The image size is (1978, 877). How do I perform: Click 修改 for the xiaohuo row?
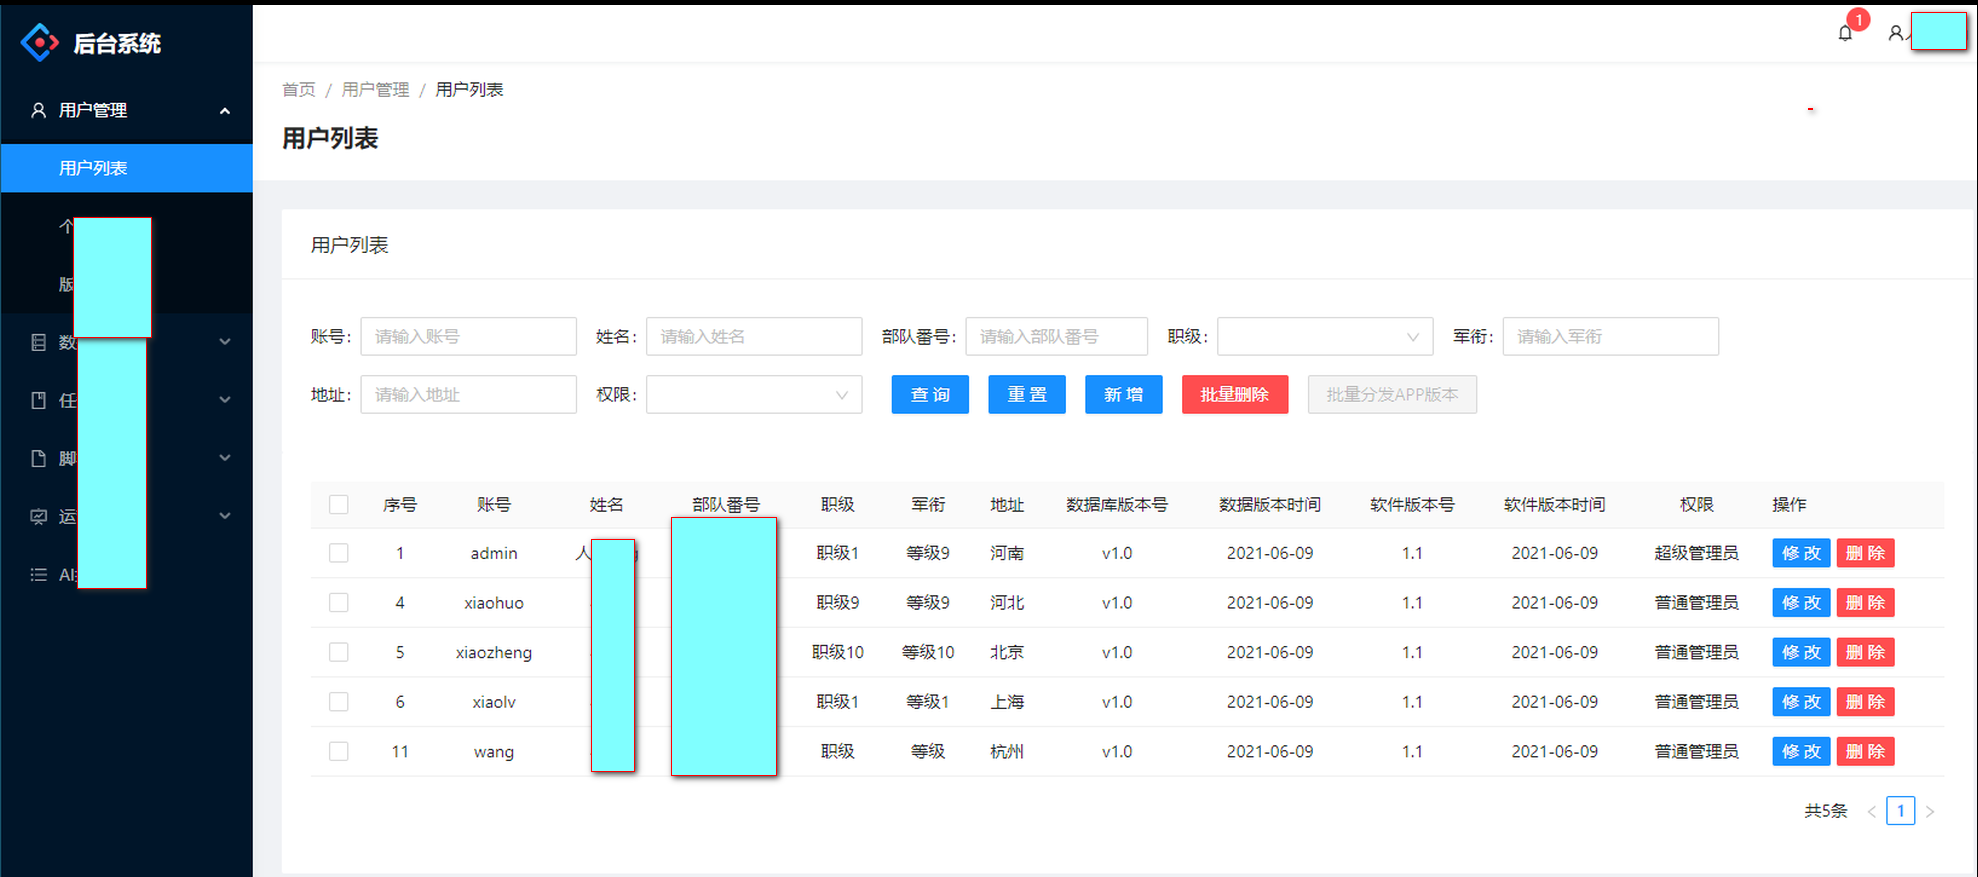(1801, 602)
